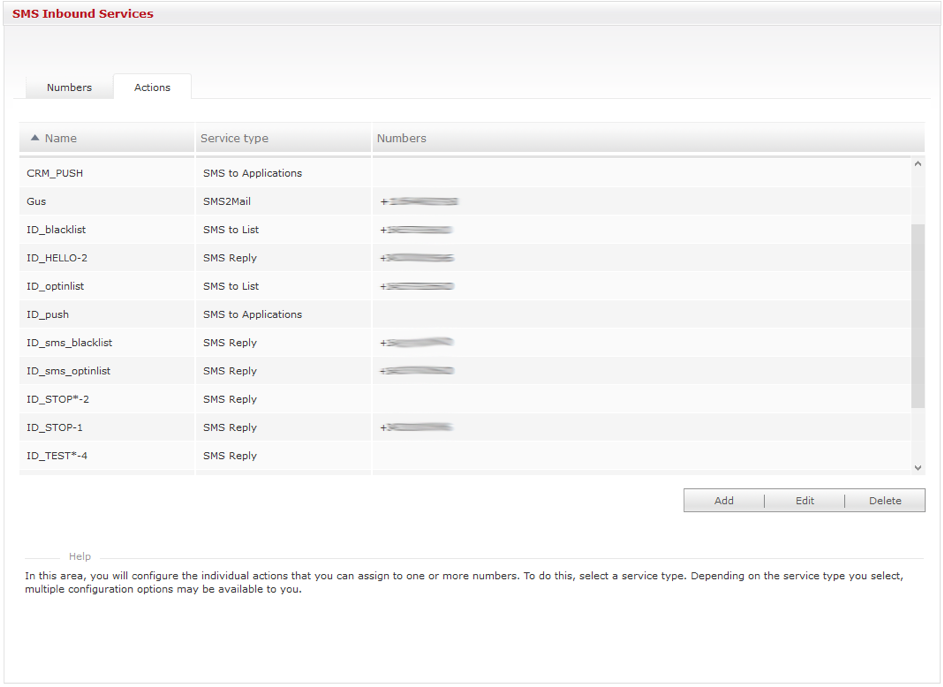Select the ID_STOP-1 row
The width and height of the screenshot is (943, 687).
coord(55,428)
